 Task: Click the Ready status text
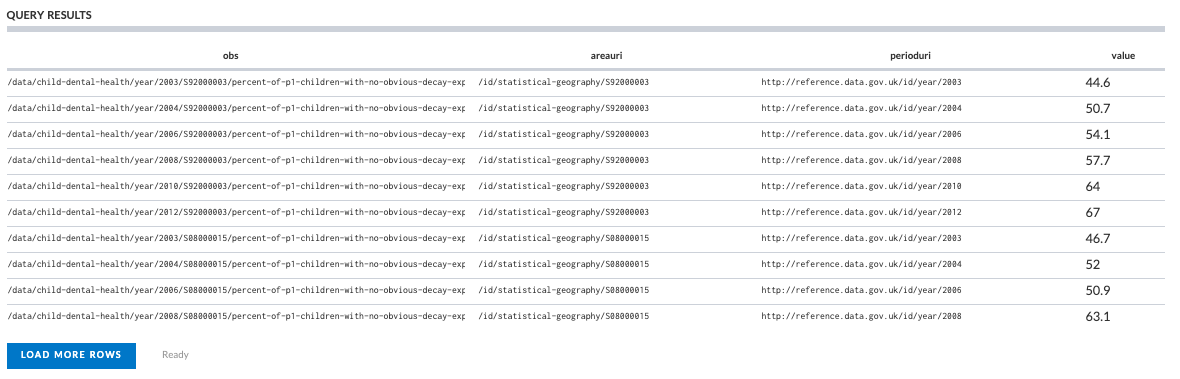click(175, 355)
